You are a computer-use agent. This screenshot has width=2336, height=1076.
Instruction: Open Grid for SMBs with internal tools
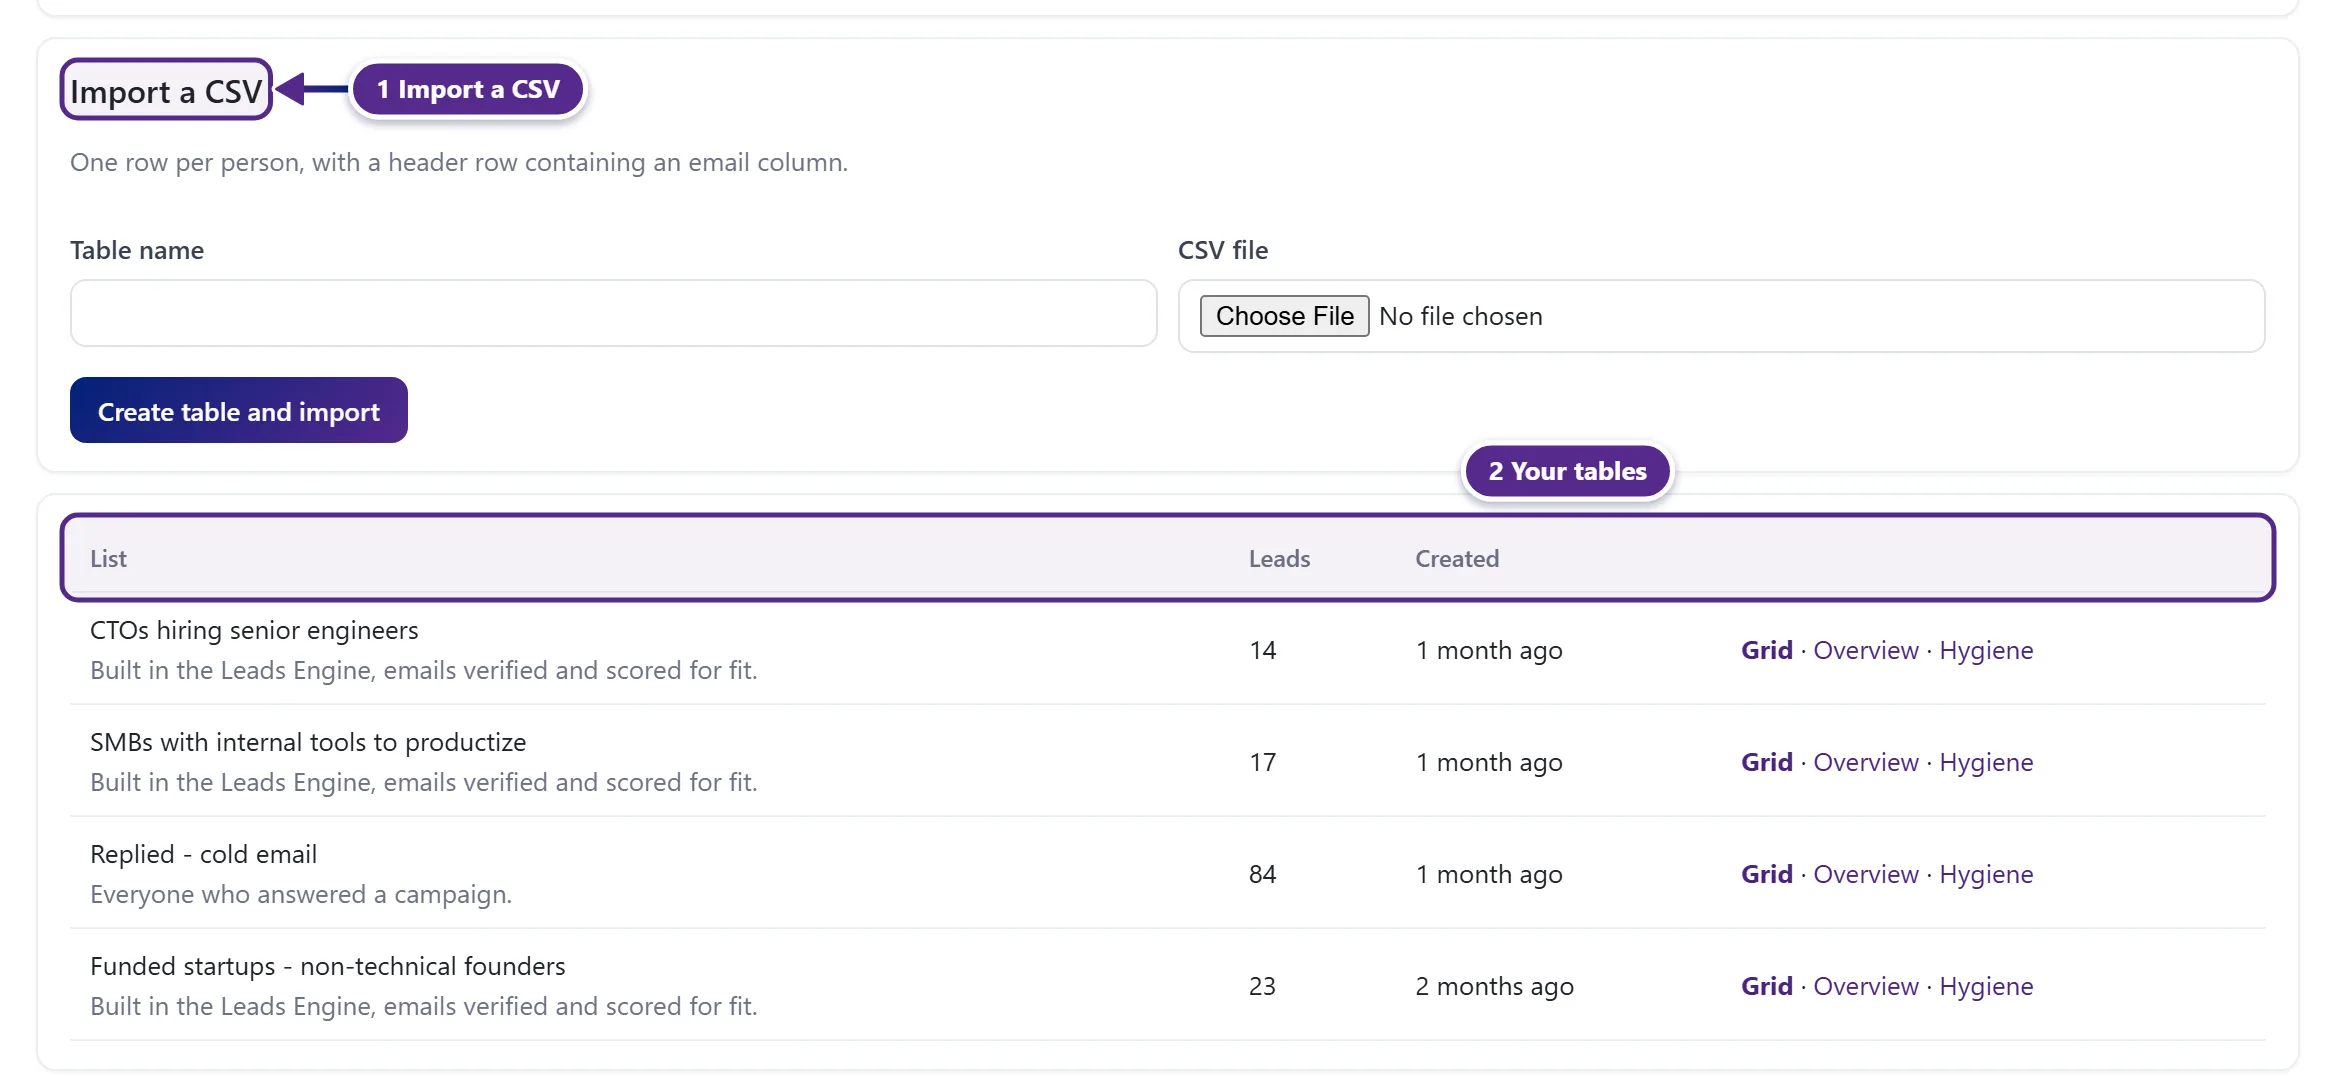point(1766,762)
